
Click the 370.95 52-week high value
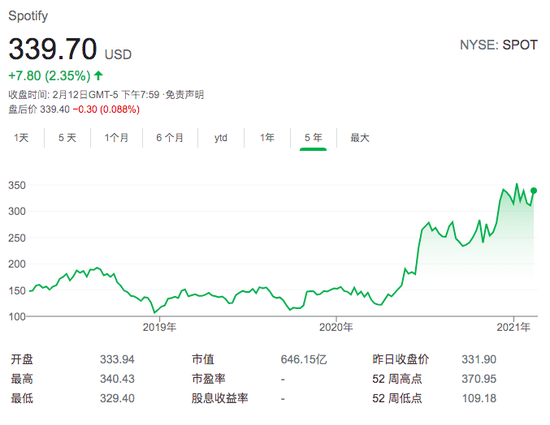pyautogui.click(x=479, y=379)
